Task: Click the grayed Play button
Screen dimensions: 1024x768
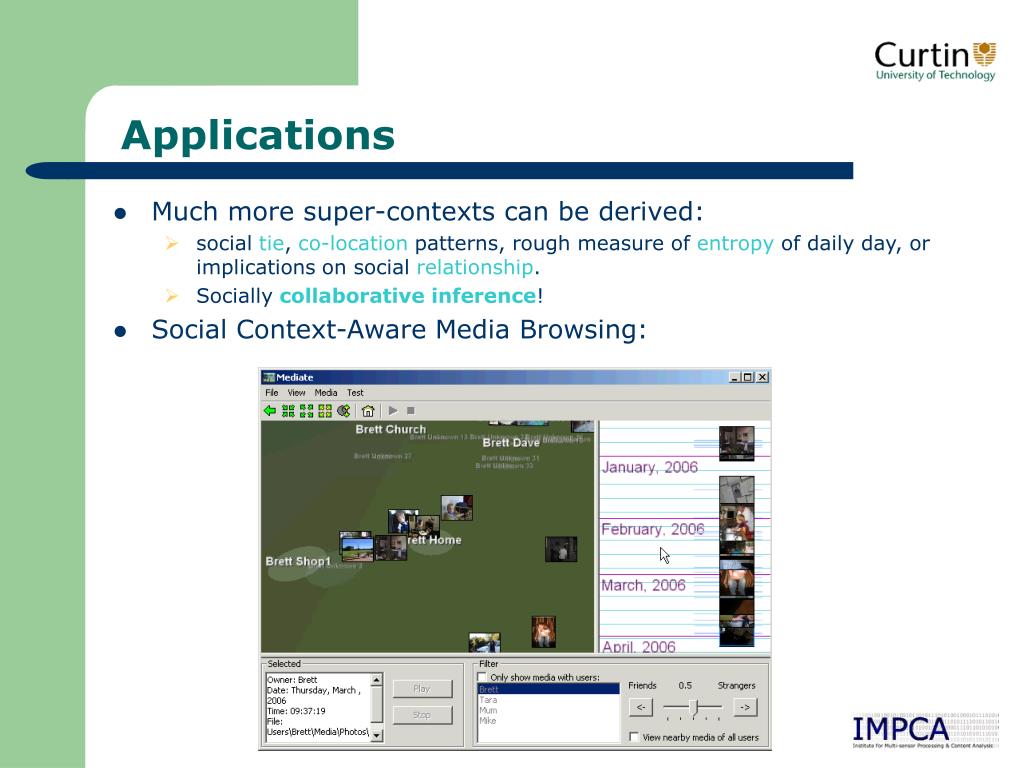Action: (422, 688)
